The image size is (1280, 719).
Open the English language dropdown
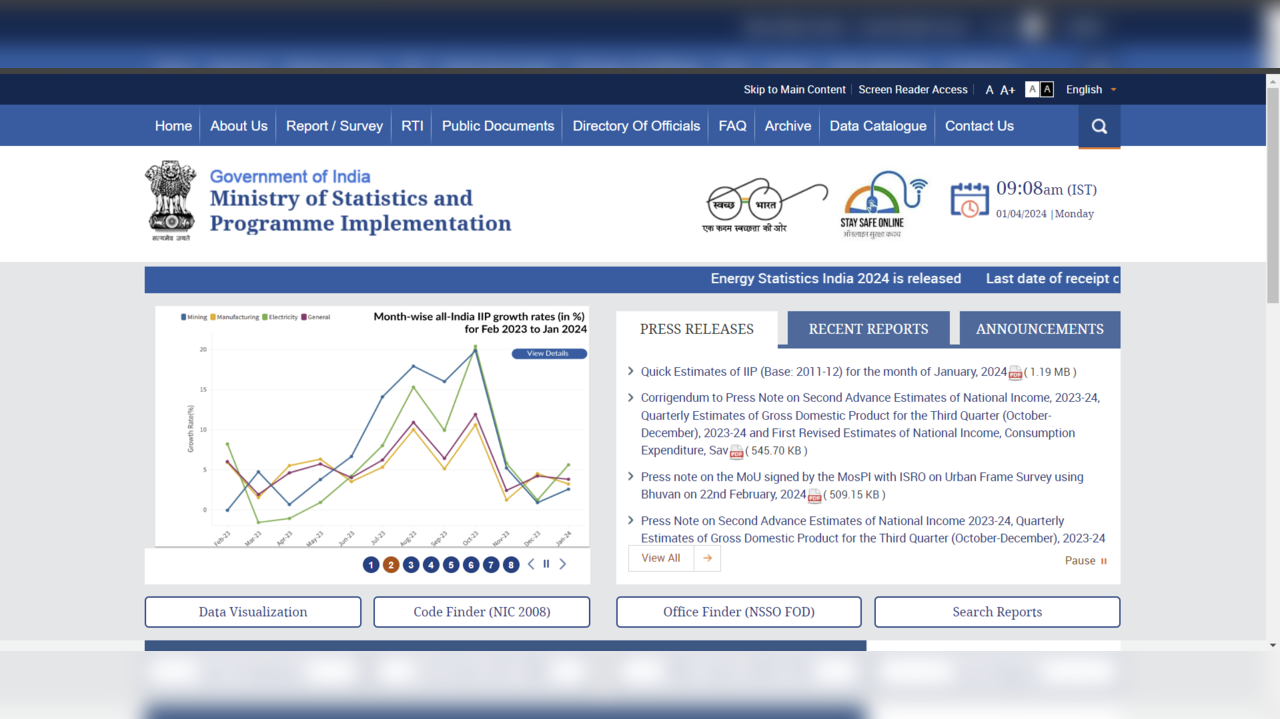coord(1089,89)
